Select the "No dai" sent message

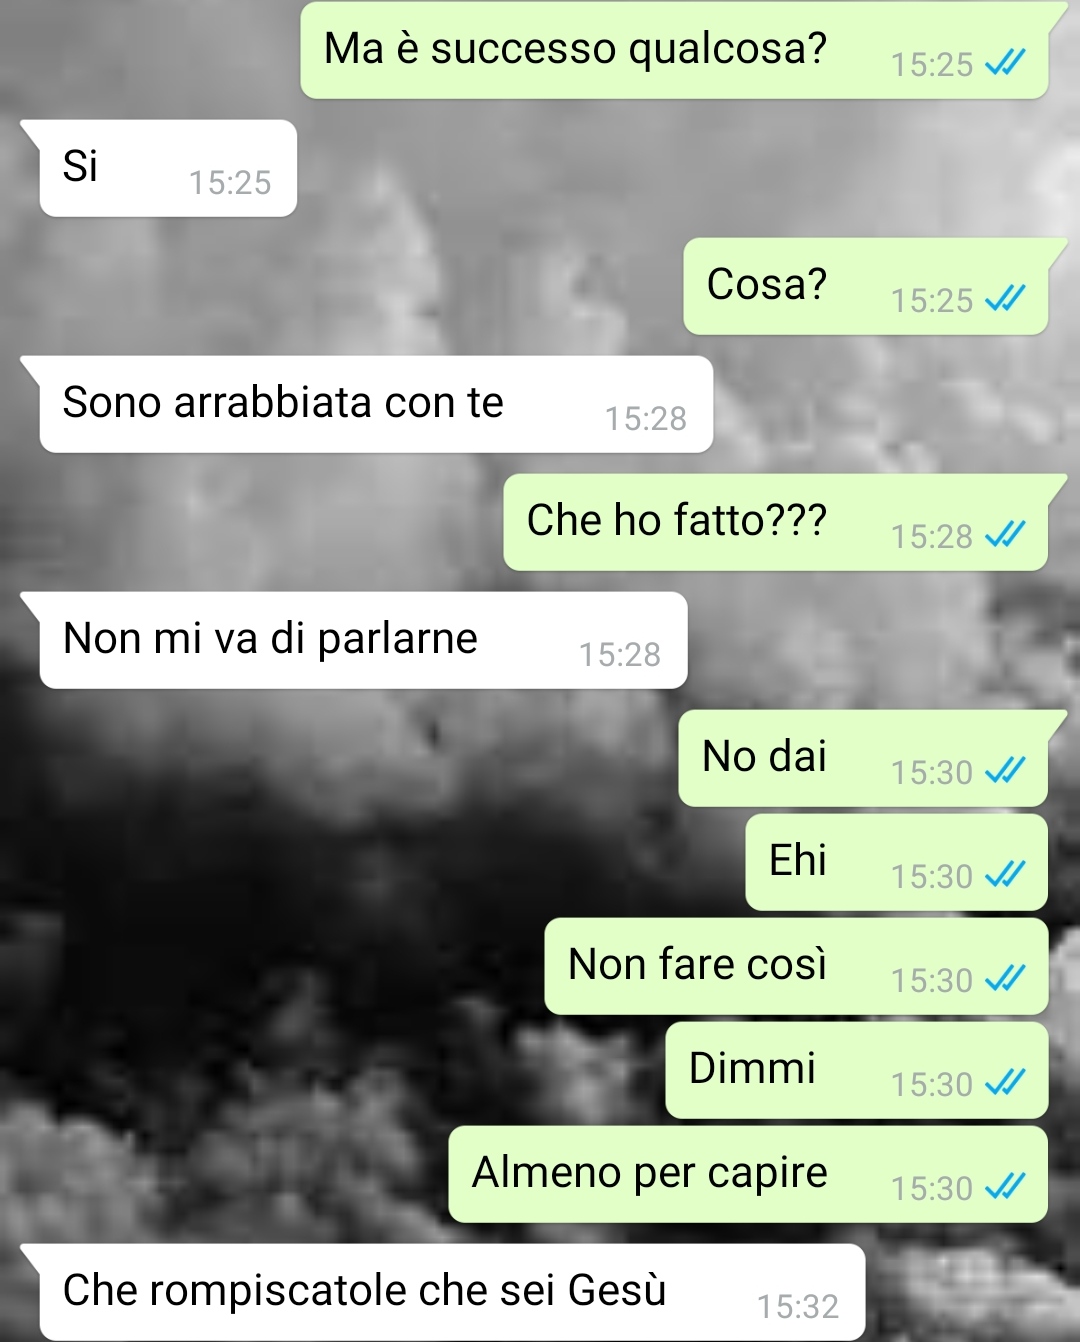[x=863, y=758]
